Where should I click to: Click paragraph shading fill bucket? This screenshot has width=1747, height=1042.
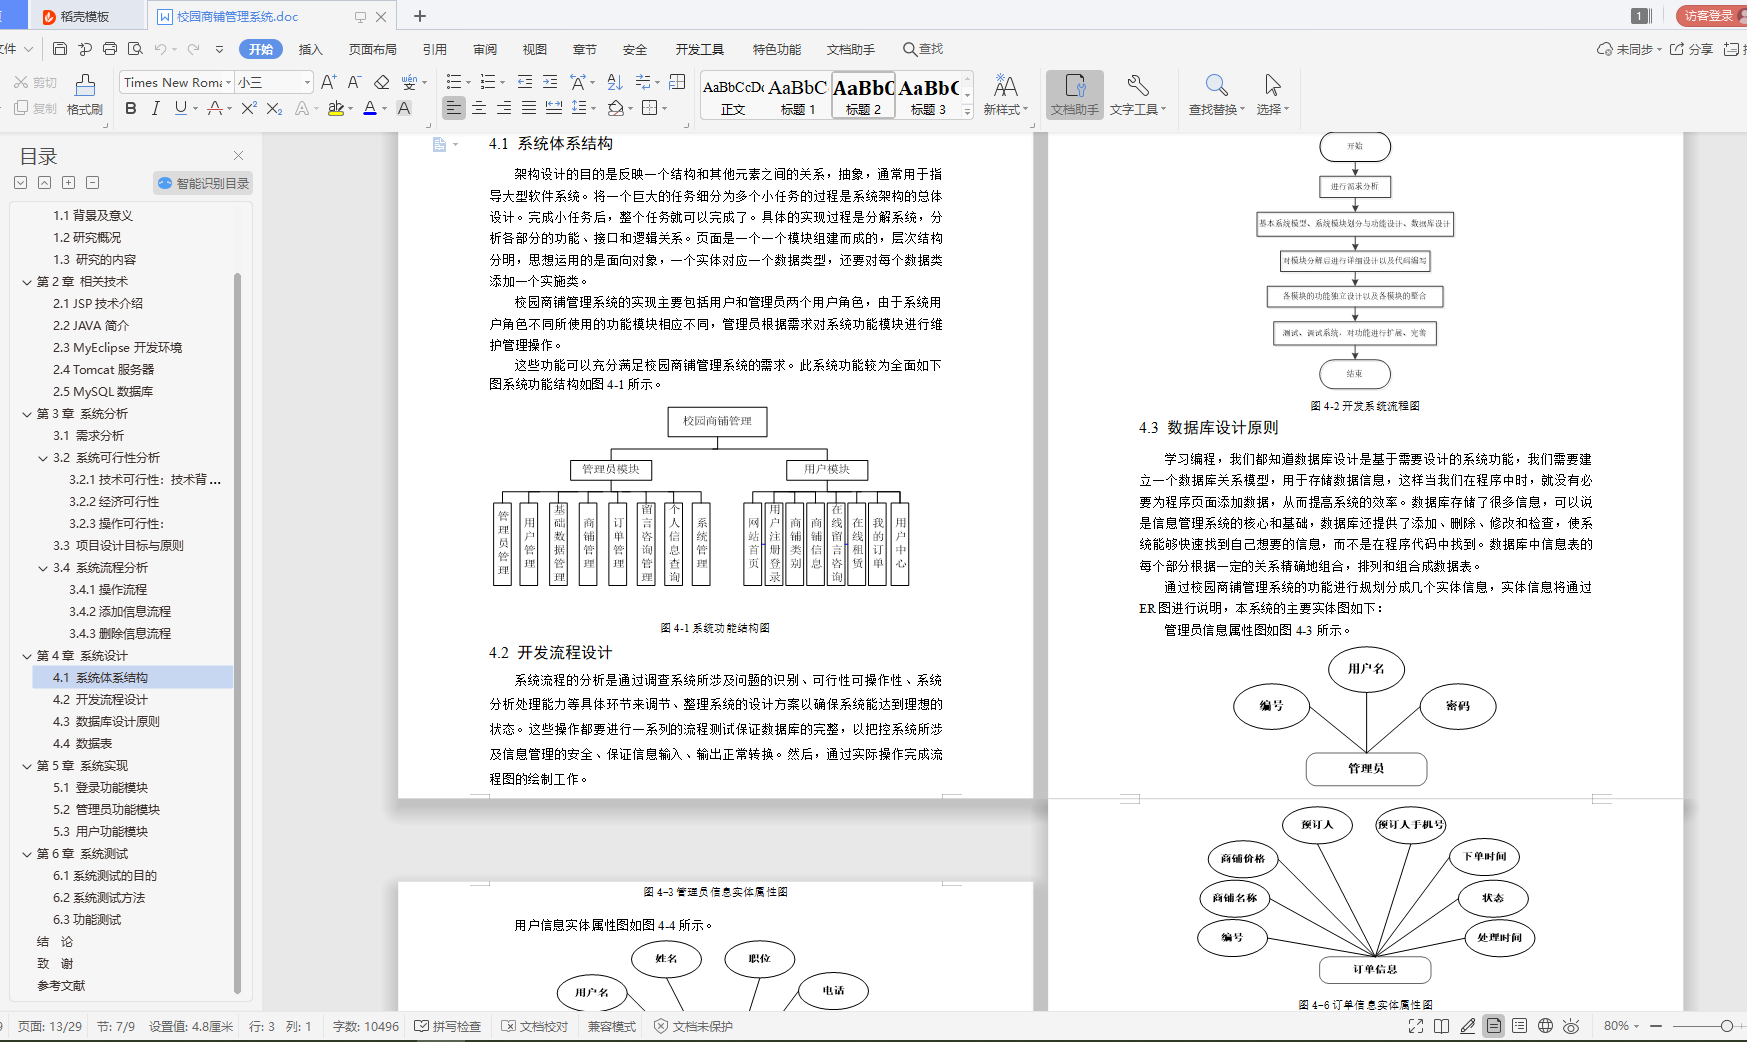(616, 108)
